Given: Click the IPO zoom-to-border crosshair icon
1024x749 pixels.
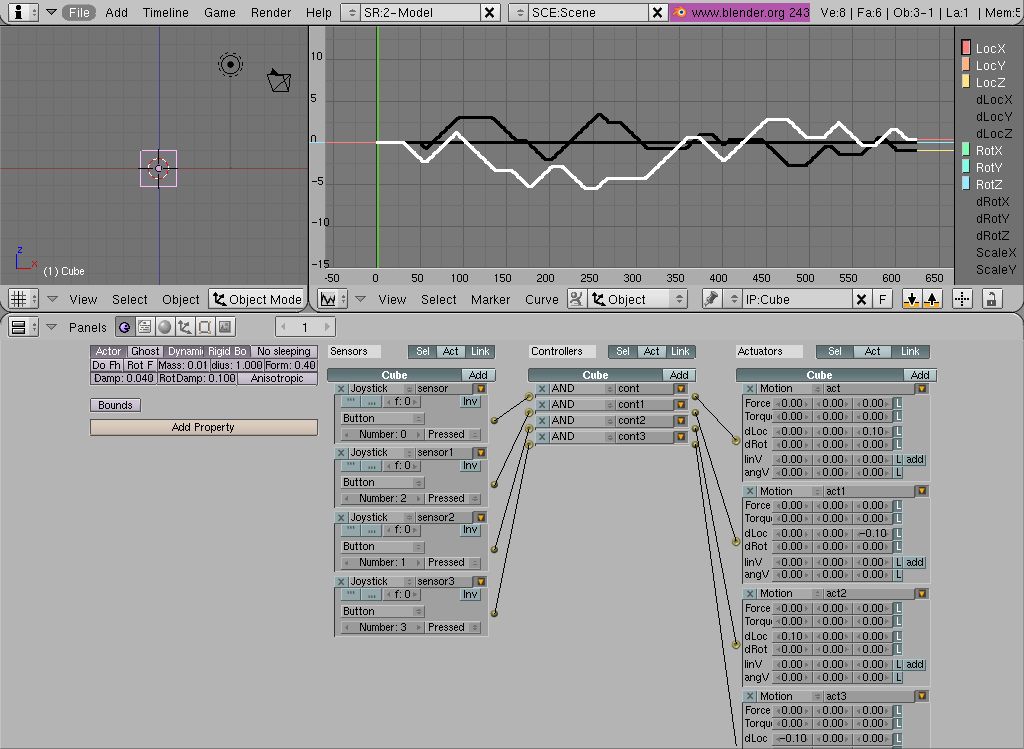Looking at the screenshot, I should point(962,299).
